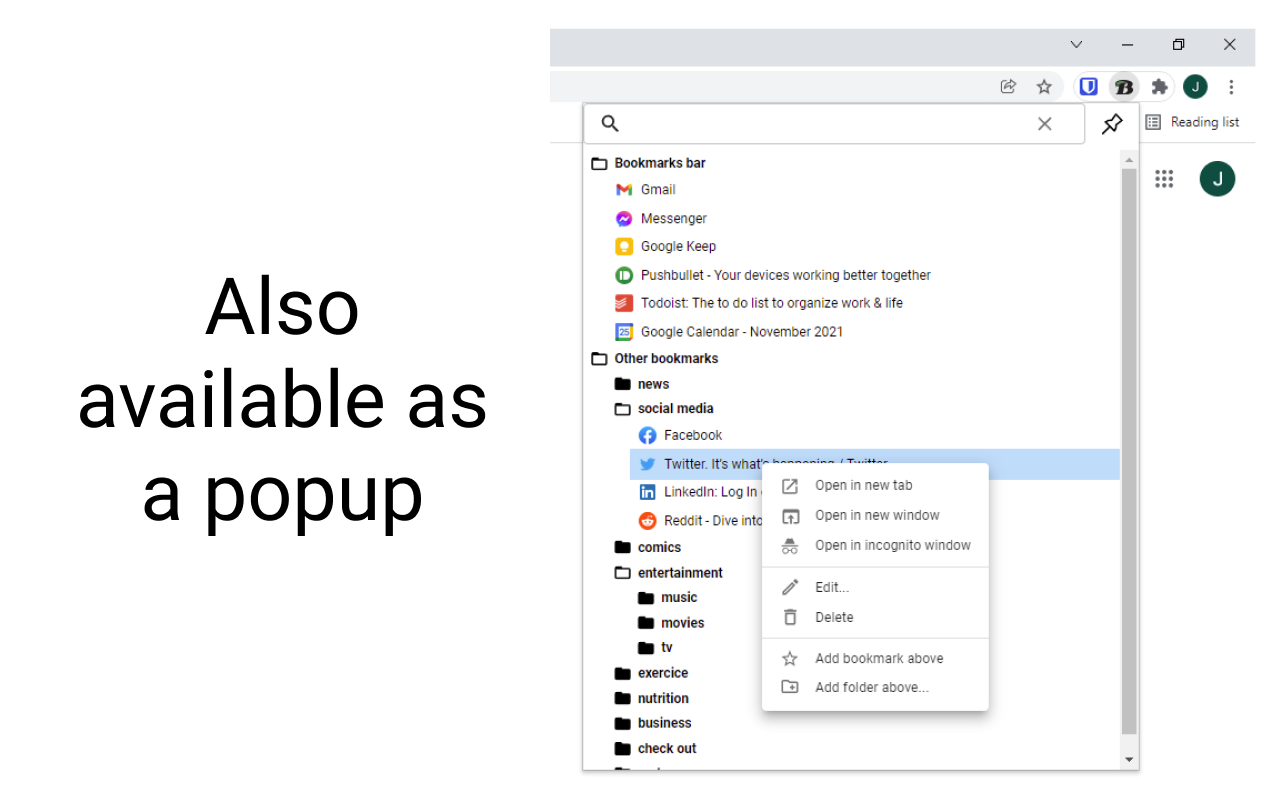Open Chrome profile avatar J in toolbar
The height and width of the screenshot is (800, 1280).
1195,87
